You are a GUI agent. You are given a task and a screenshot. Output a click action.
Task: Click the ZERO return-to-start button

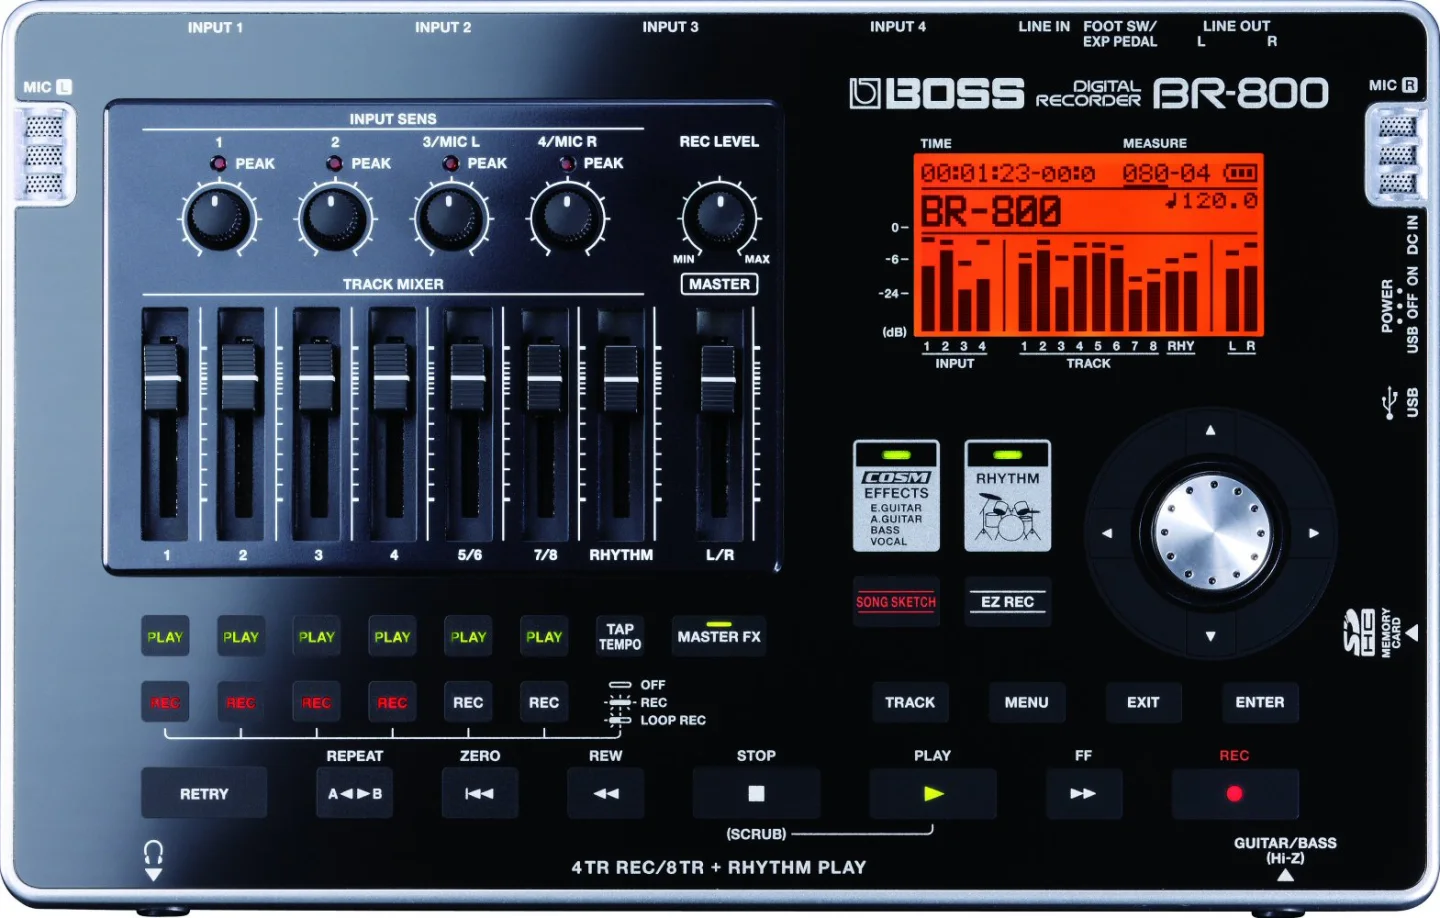(x=480, y=793)
